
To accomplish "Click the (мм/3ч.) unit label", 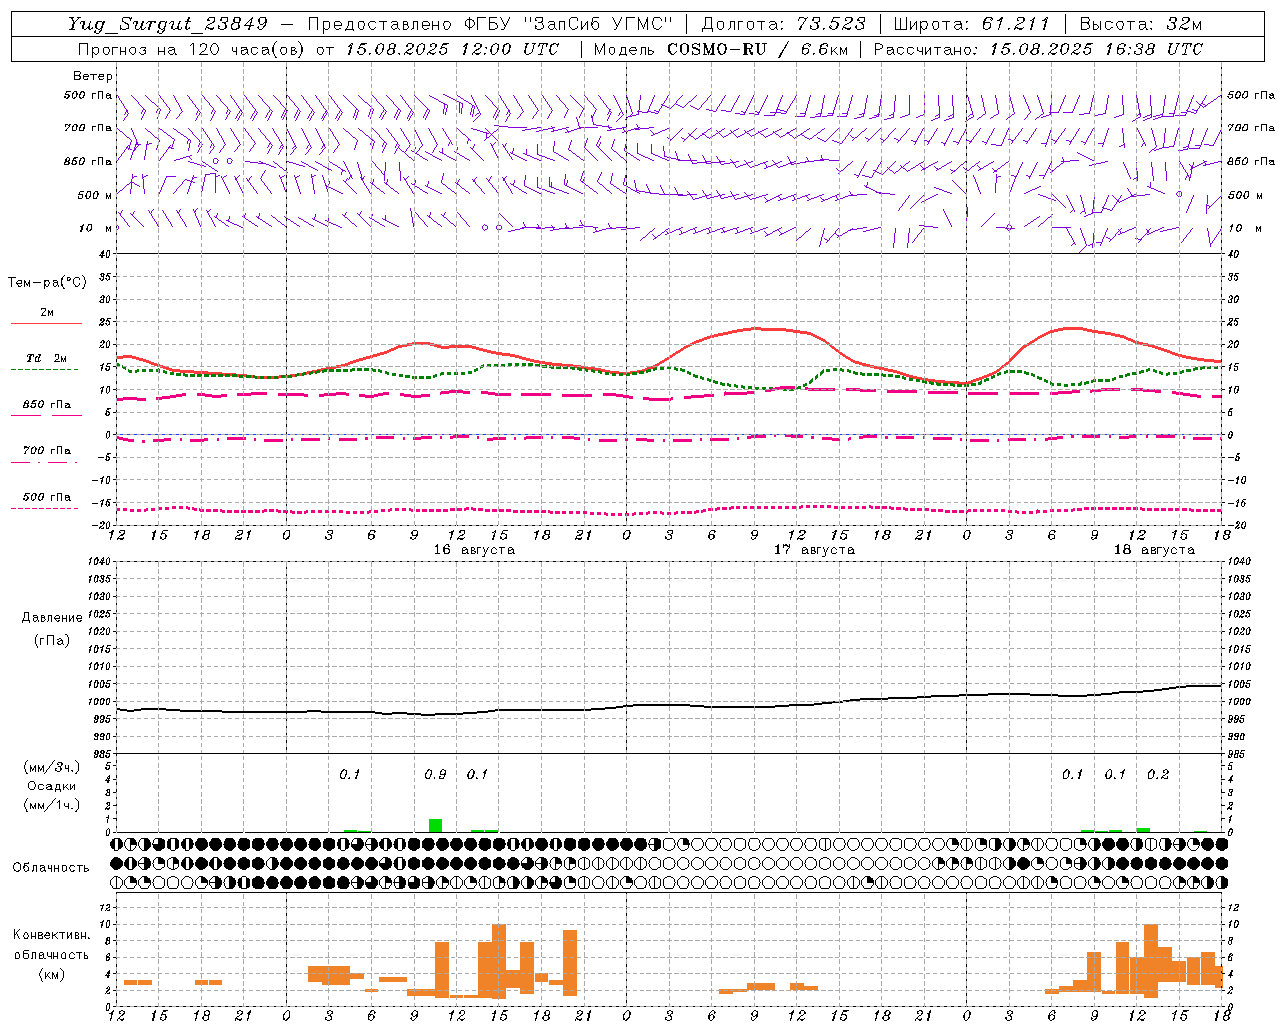I will click(51, 767).
